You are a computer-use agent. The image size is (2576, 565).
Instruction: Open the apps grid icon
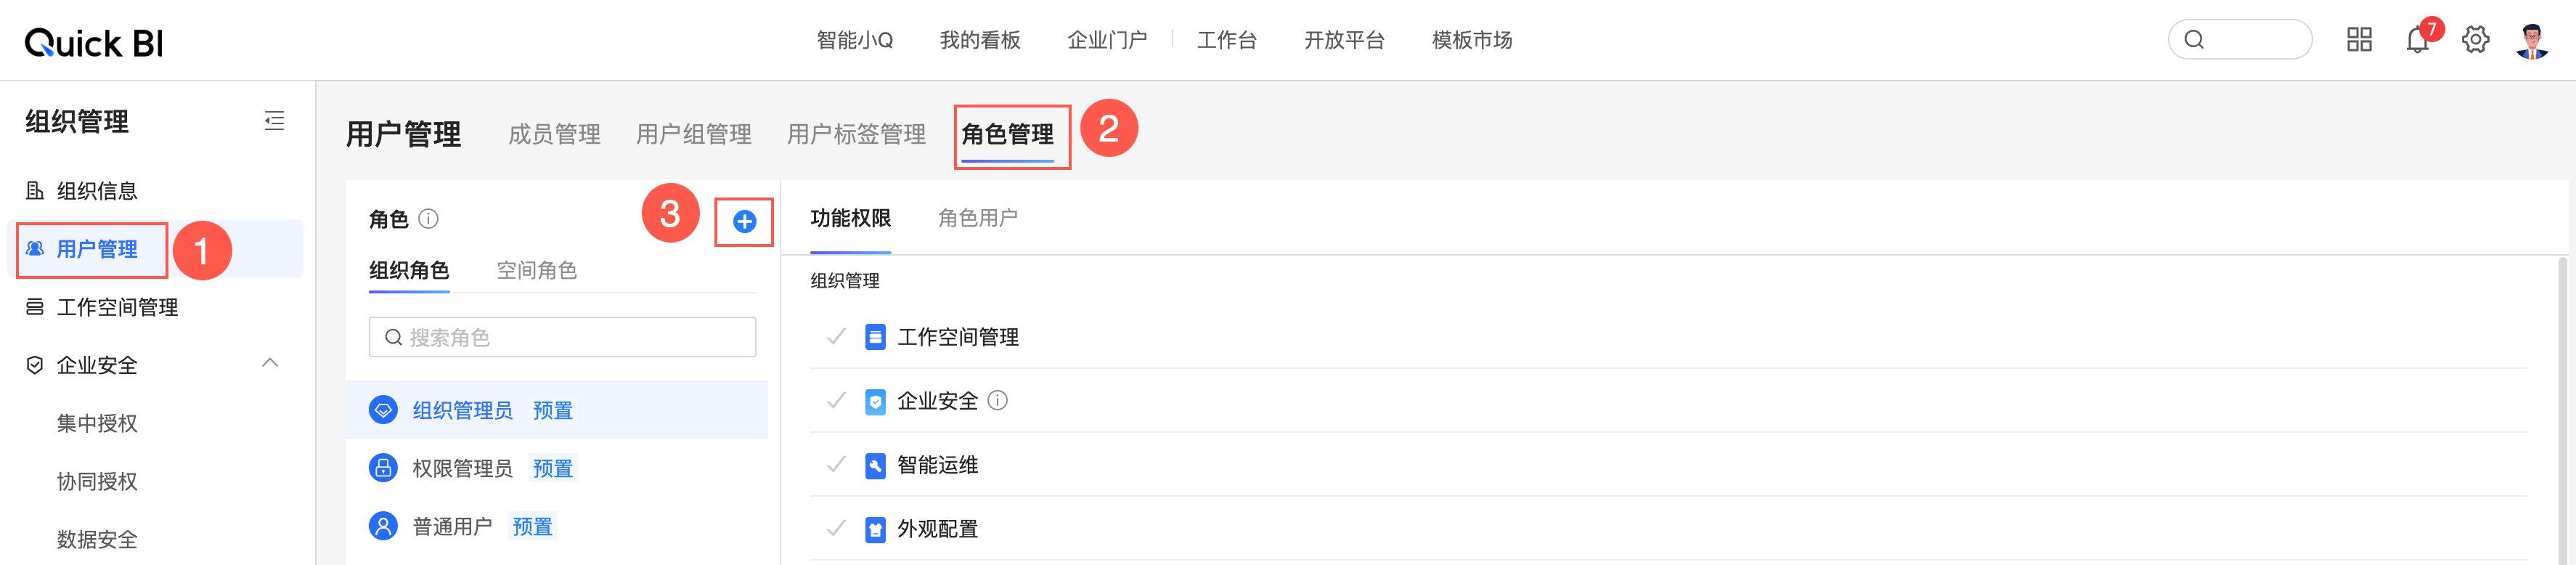(x=2359, y=40)
